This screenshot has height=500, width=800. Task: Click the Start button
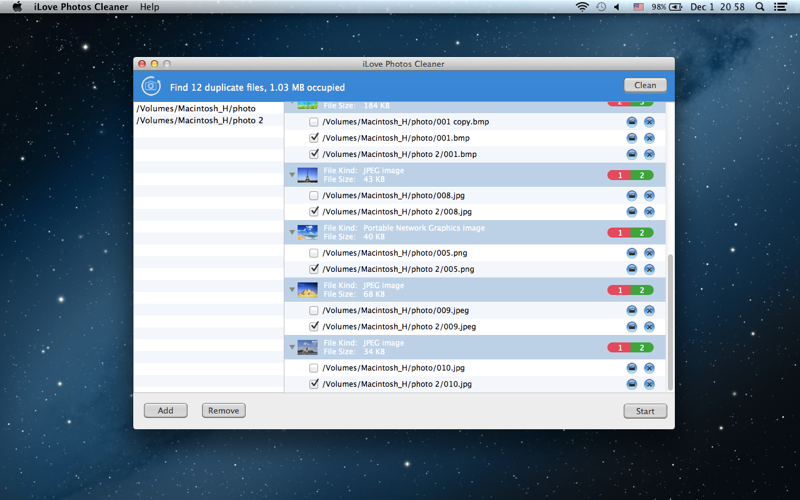click(x=645, y=411)
